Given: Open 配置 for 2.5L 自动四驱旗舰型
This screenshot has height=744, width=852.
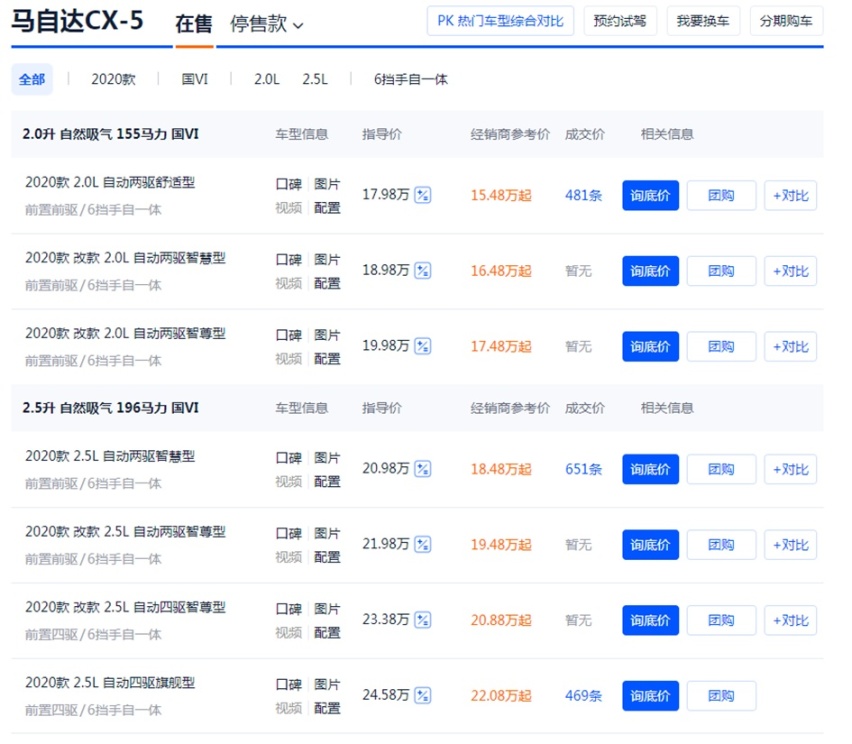Looking at the screenshot, I should tap(327, 708).
